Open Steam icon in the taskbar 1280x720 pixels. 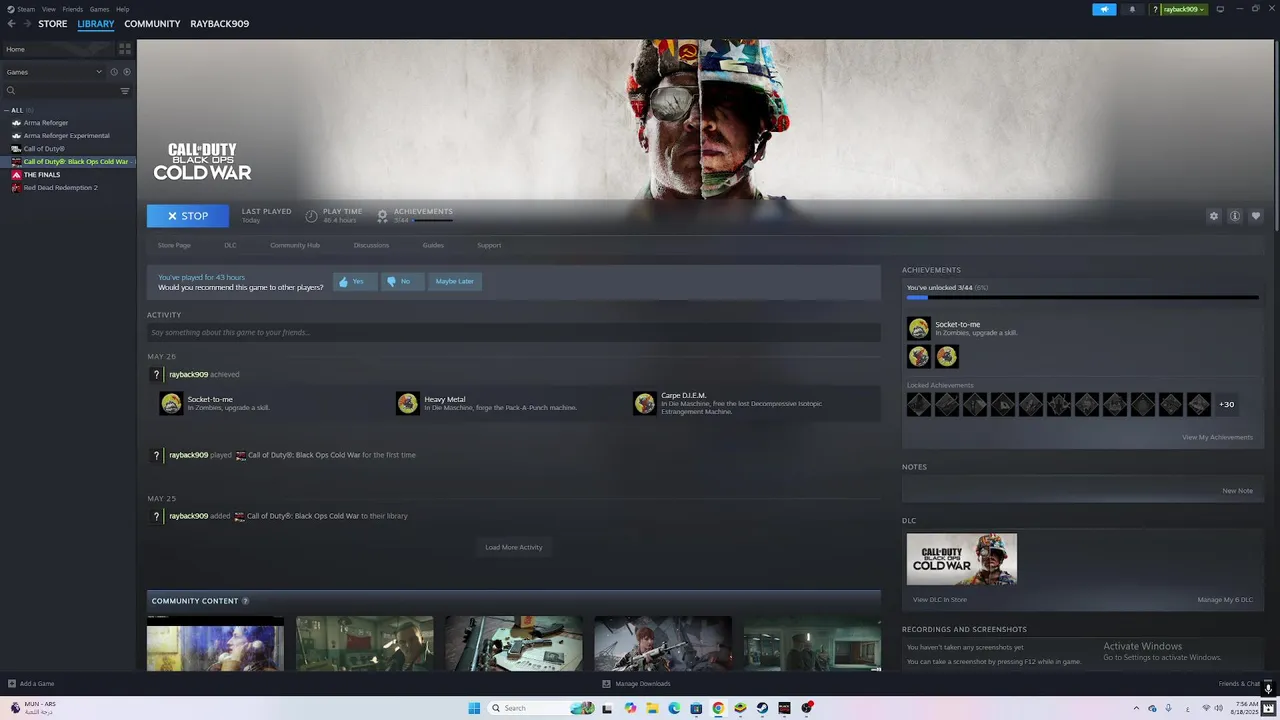point(762,708)
